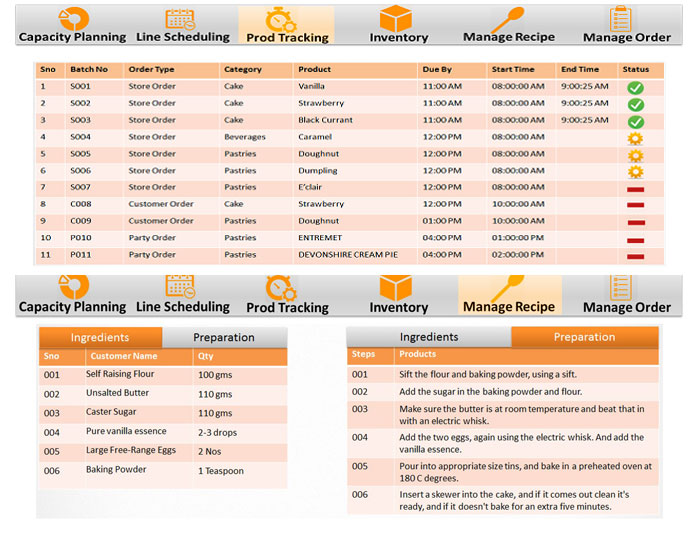Select the E'clair product cell
The height and width of the screenshot is (550, 700).
(310, 188)
